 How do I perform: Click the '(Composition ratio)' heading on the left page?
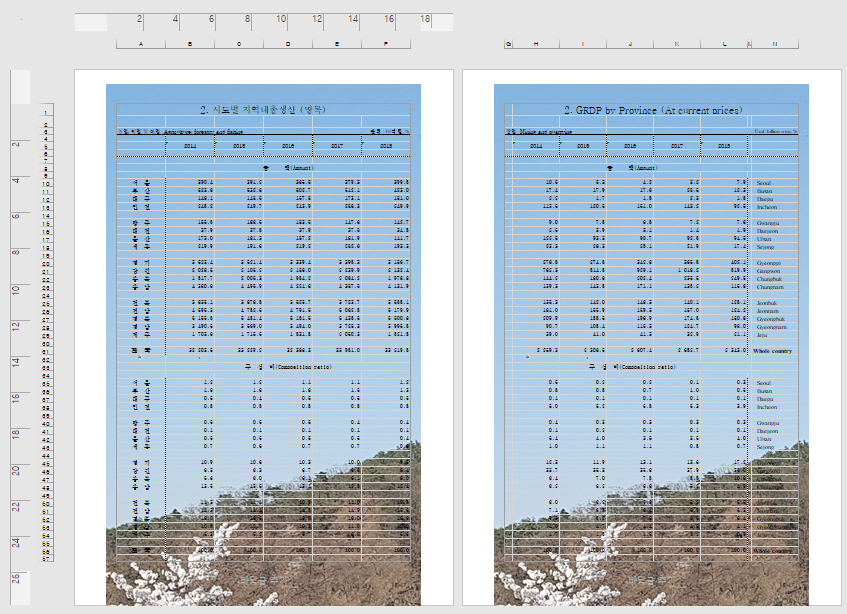click(x=304, y=367)
